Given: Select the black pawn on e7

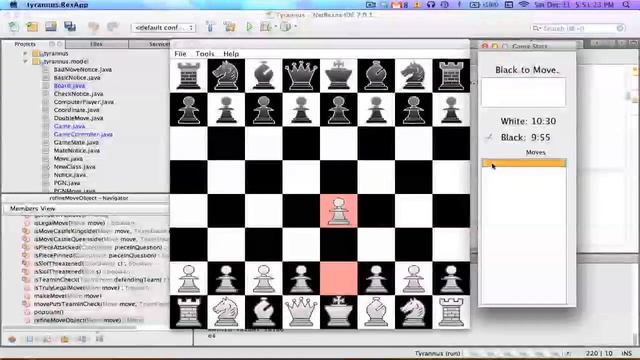Looking at the screenshot, I should click(338, 109).
